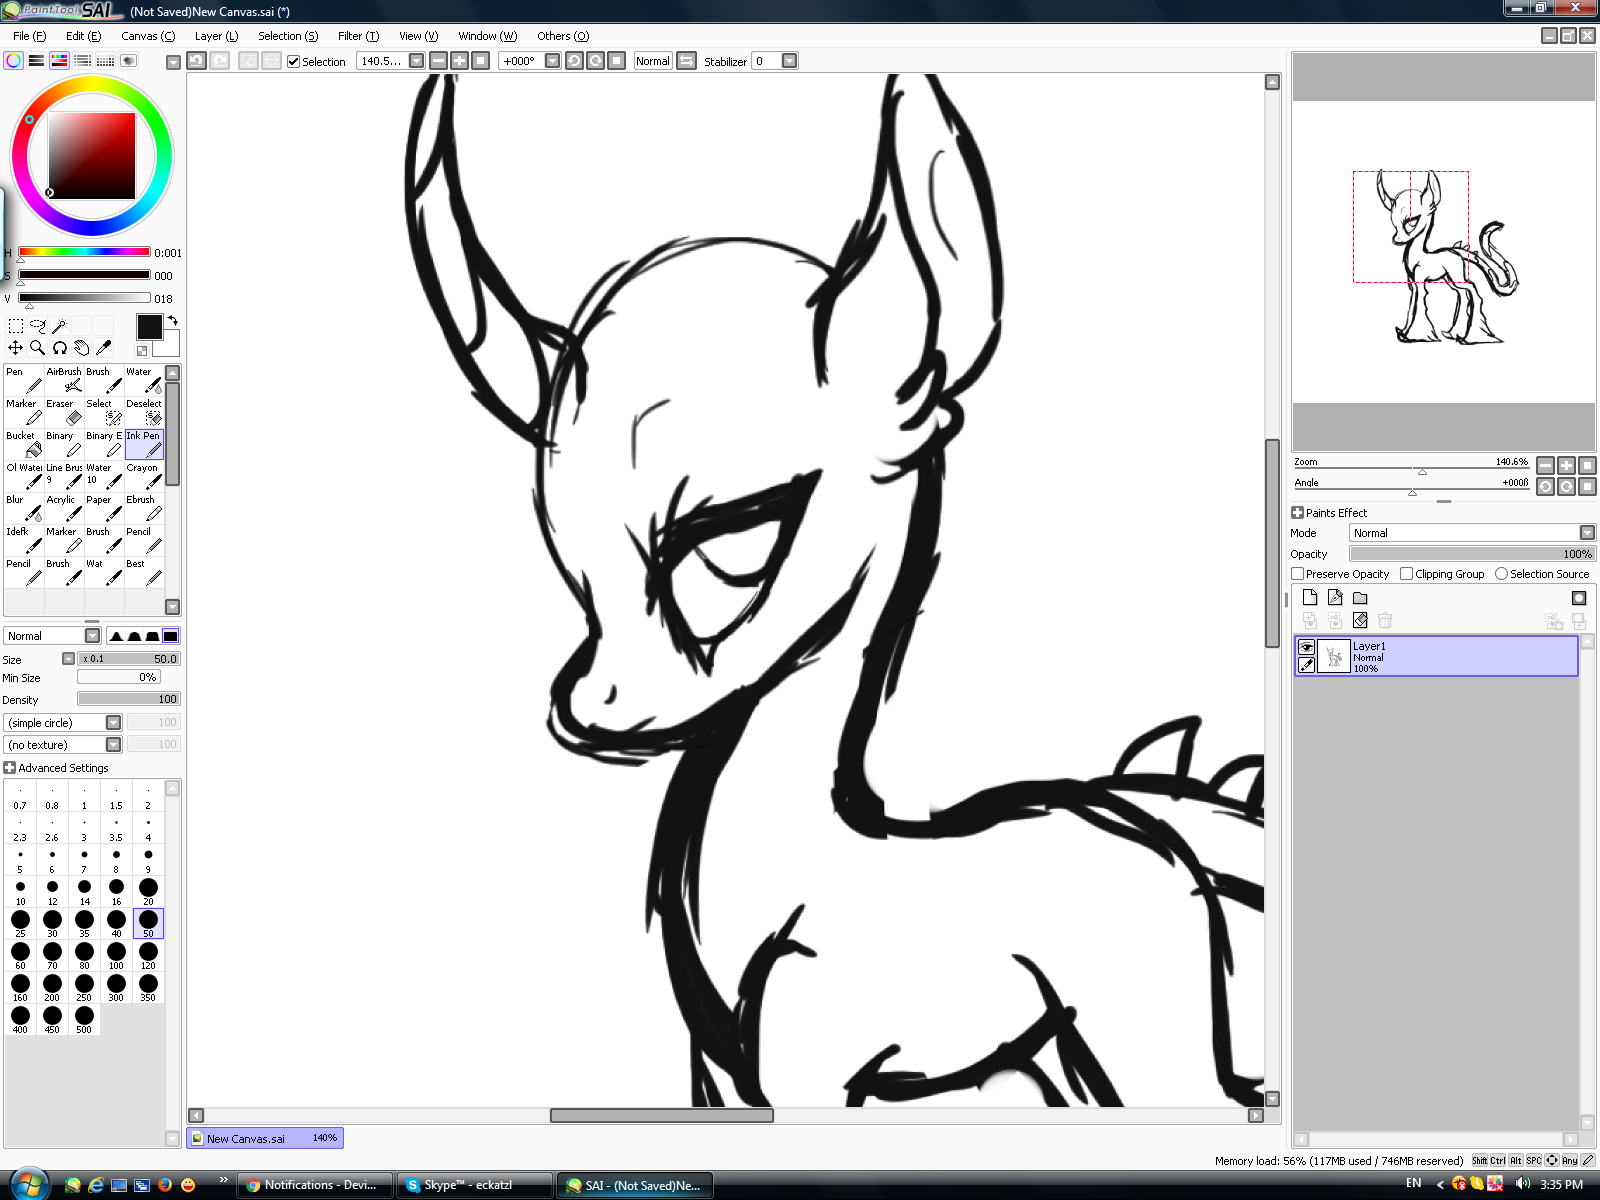Clear the layer with the eraser icon
The height and width of the screenshot is (1200, 1600).
1360,621
